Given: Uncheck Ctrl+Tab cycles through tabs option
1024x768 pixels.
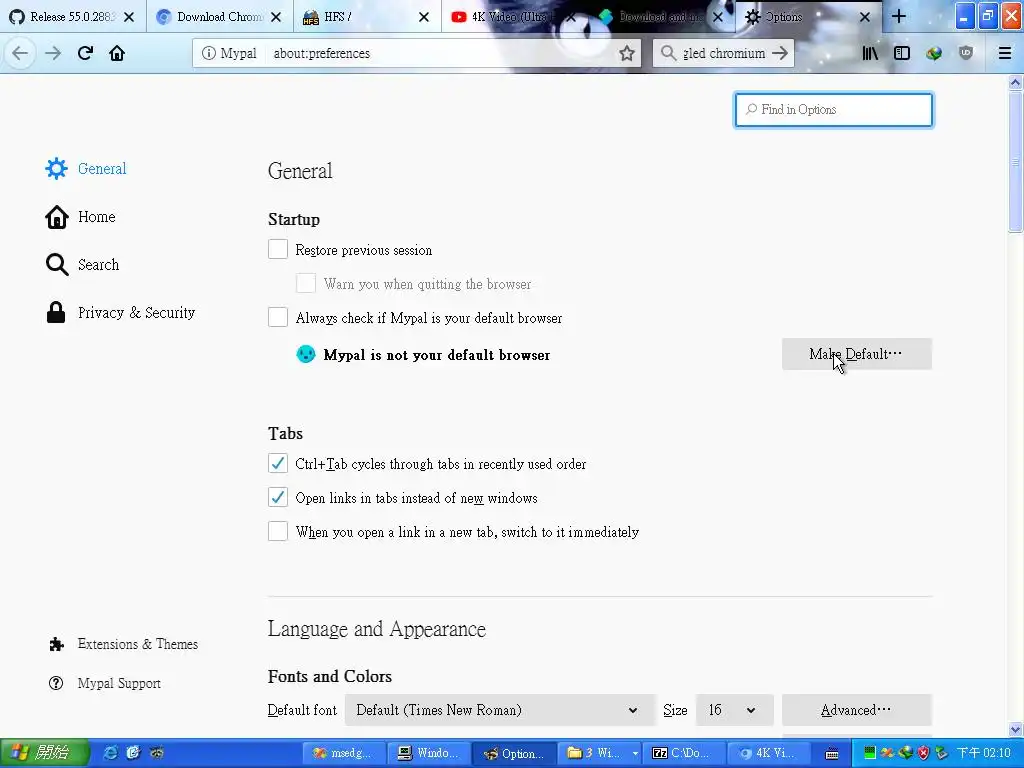Looking at the screenshot, I should [278, 463].
